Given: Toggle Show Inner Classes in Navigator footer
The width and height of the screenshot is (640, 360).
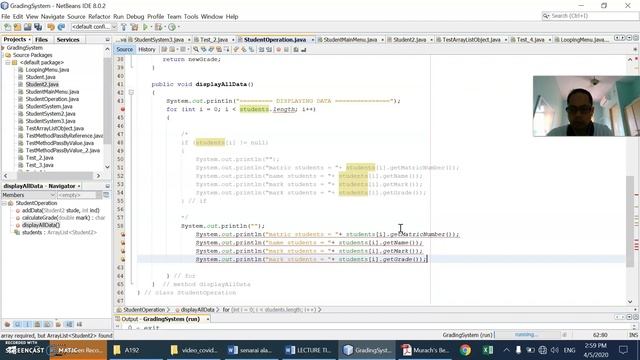Looking at the screenshot, I should point(48,324).
